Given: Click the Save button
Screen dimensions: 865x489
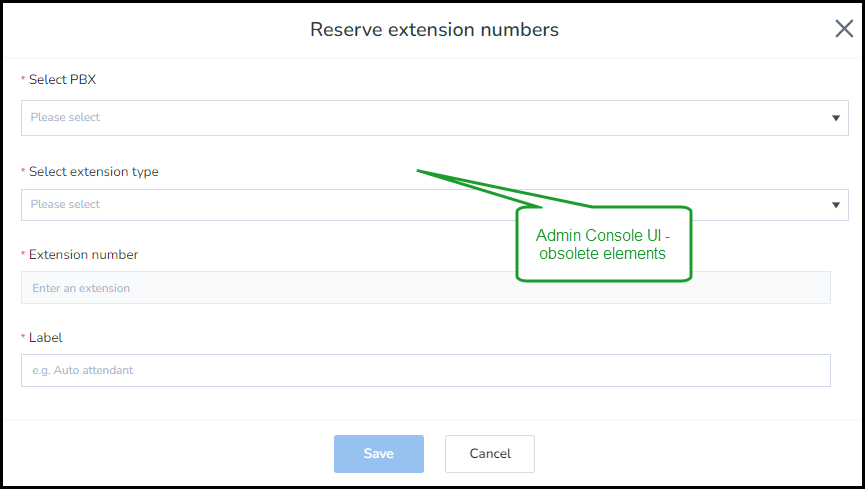Looking at the screenshot, I should pos(378,454).
